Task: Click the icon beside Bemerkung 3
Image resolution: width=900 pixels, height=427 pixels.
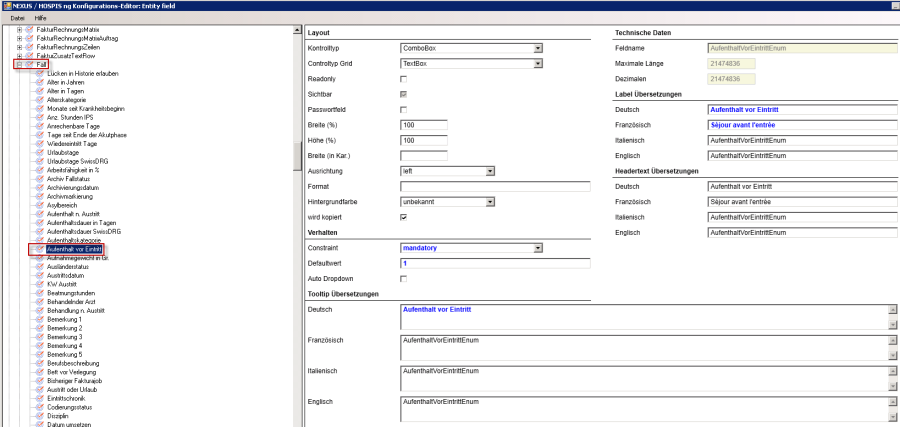Action: [x=40, y=336]
